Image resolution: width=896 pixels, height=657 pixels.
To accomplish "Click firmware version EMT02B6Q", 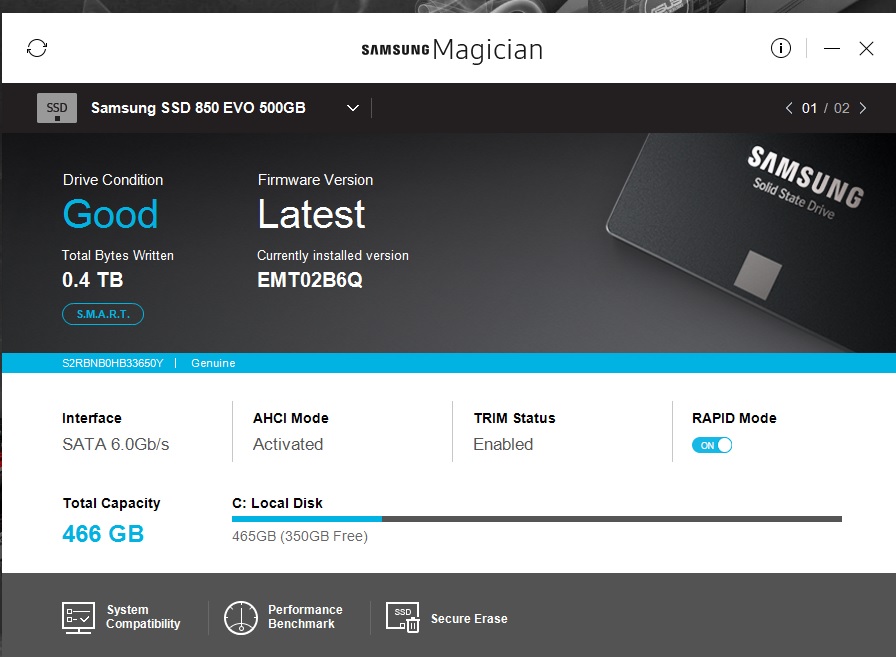I will coord(310,280).
